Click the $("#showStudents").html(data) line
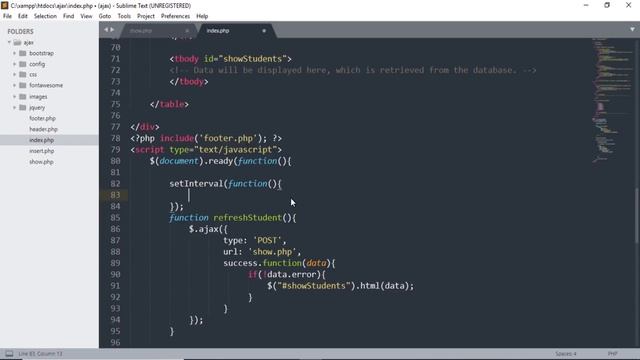This screenshot has height=360, width=640. click(340, 286)
